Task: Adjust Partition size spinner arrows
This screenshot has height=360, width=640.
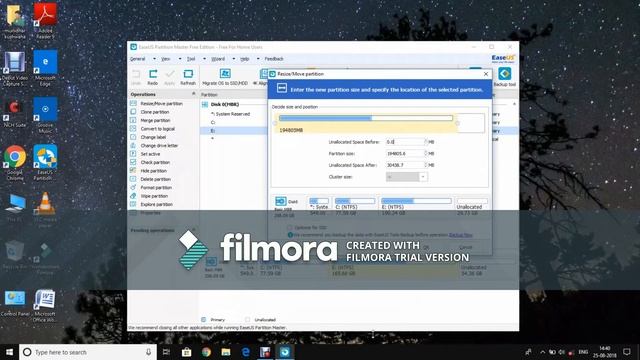Action: [426, 153]
